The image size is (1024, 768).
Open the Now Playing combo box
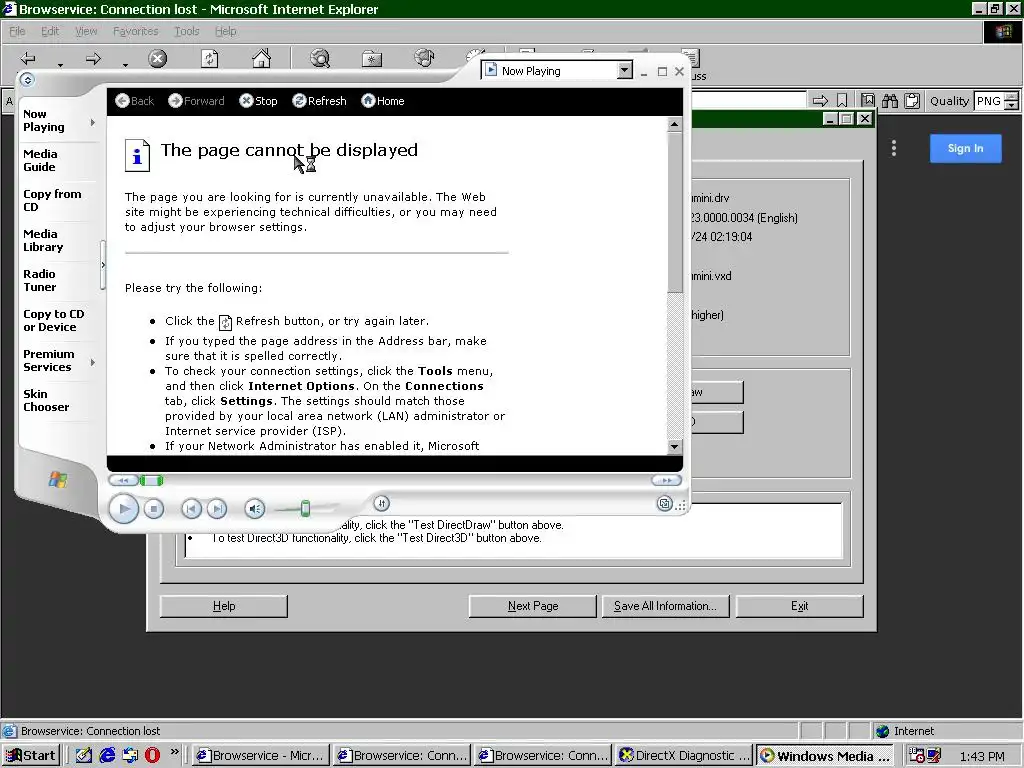tap(557, 71)
